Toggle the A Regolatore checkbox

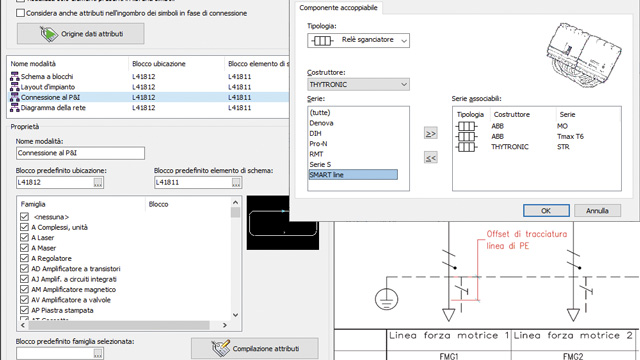[x=24, y=258]
